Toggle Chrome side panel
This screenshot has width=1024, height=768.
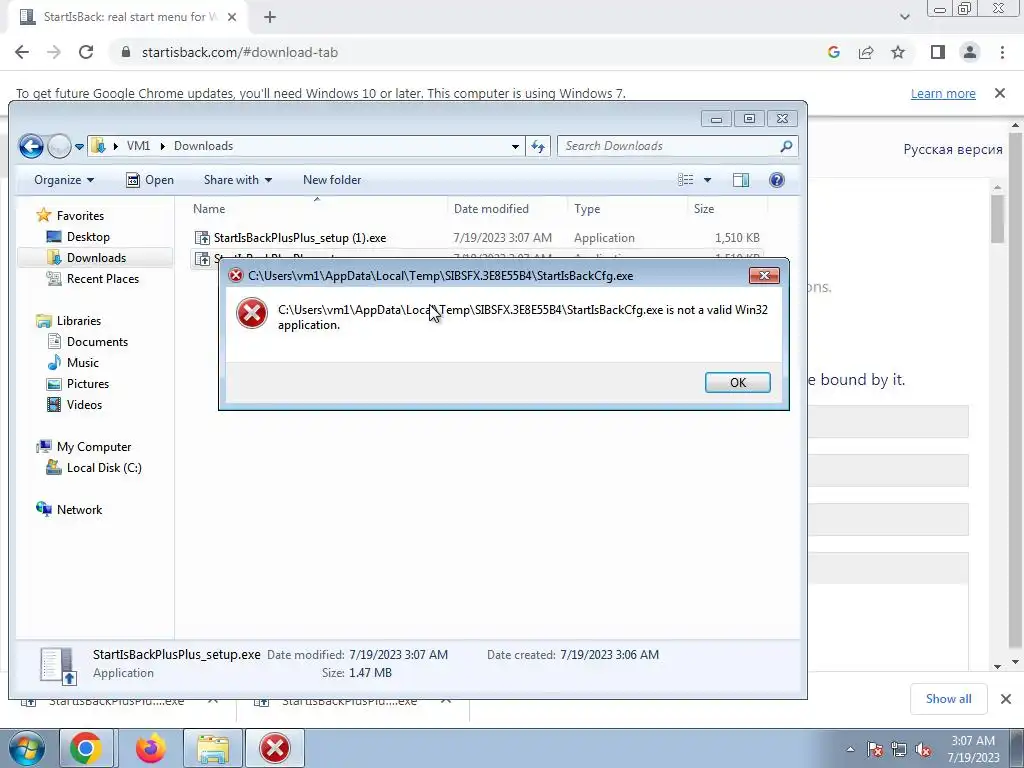(x=938, y=52)
